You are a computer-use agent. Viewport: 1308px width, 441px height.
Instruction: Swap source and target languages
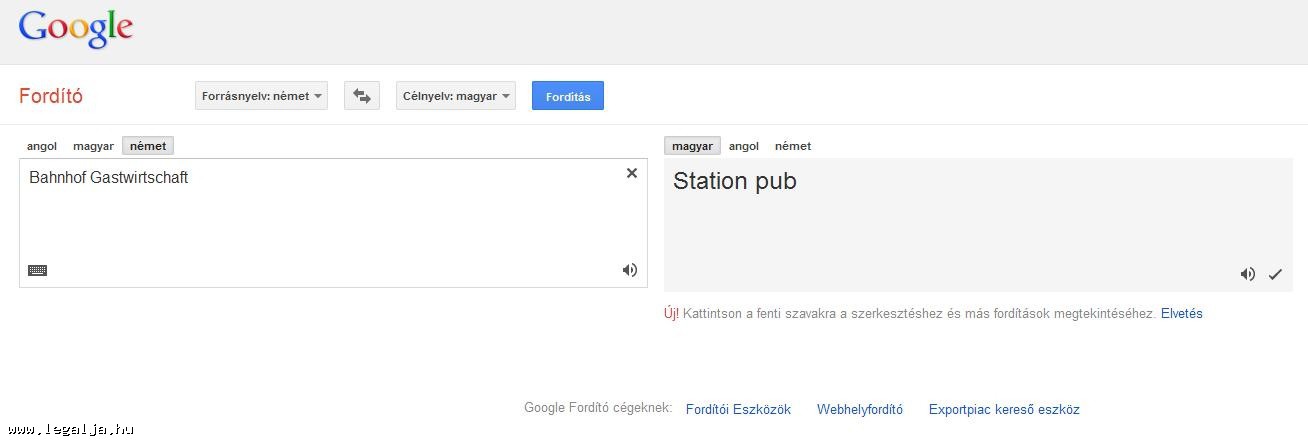point(362,96)
